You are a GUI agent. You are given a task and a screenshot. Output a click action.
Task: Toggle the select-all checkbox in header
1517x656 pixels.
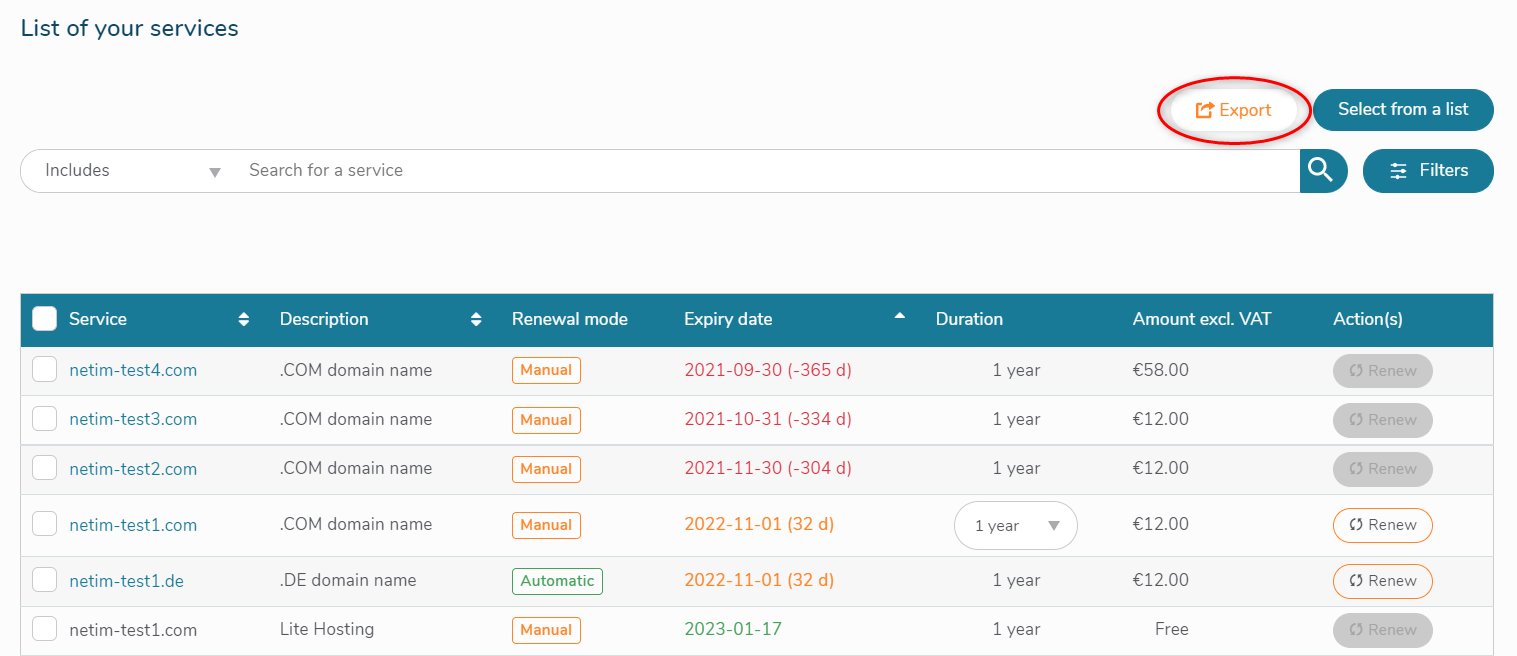coord(45,319)
